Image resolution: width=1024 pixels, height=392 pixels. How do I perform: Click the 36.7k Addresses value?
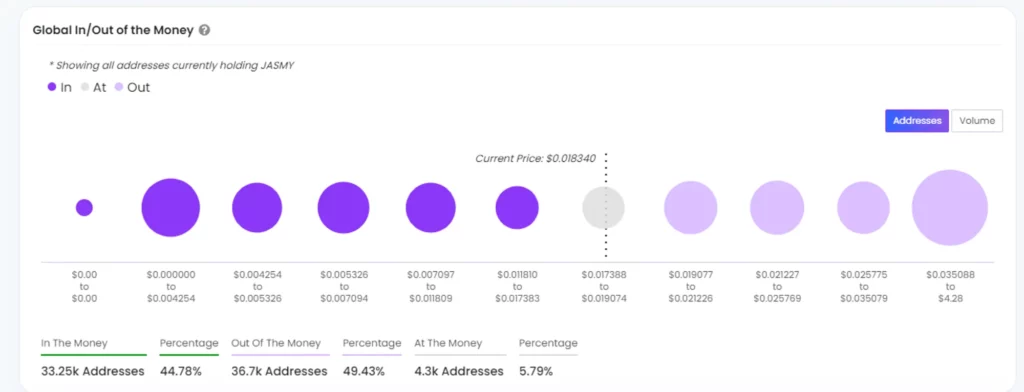click(x=279, y=372)
